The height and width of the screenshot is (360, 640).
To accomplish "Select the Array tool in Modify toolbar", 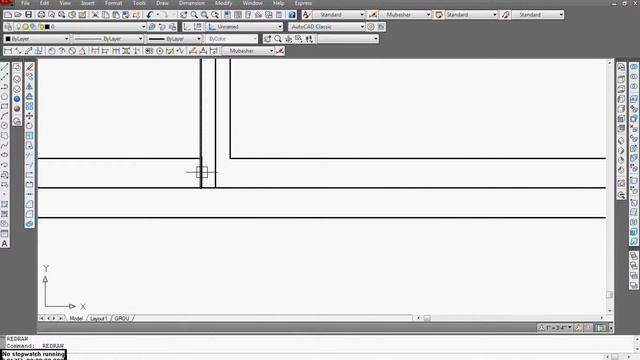I will [x=29, y=106].
